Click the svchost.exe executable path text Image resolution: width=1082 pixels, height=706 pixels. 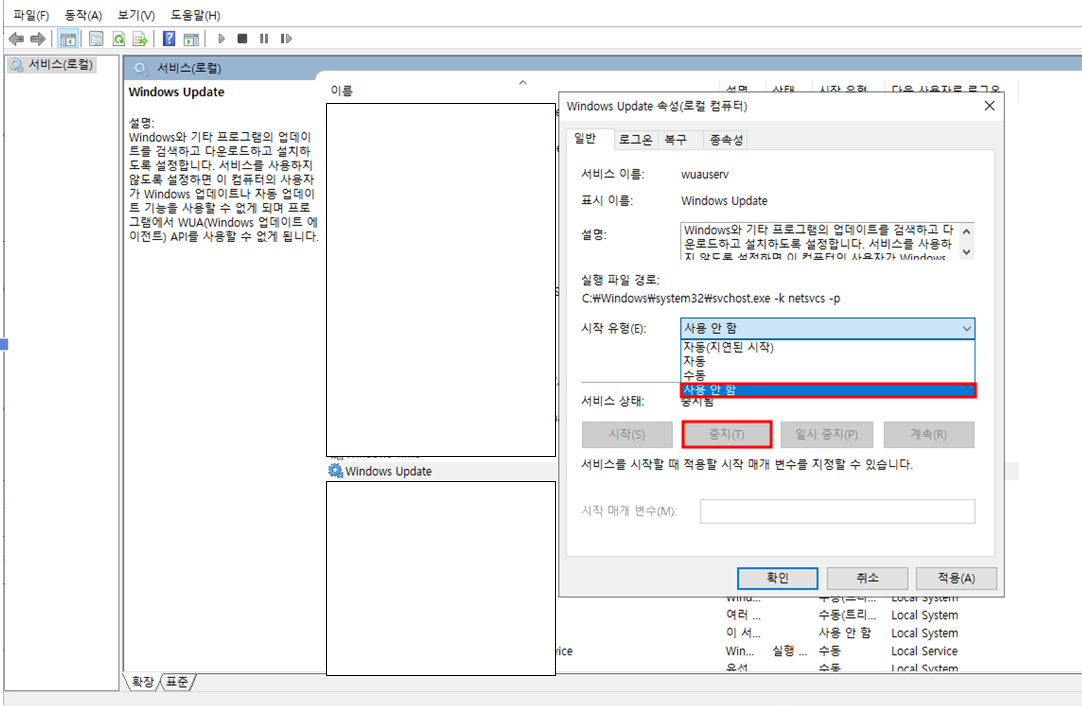click(x=711, y=298)
